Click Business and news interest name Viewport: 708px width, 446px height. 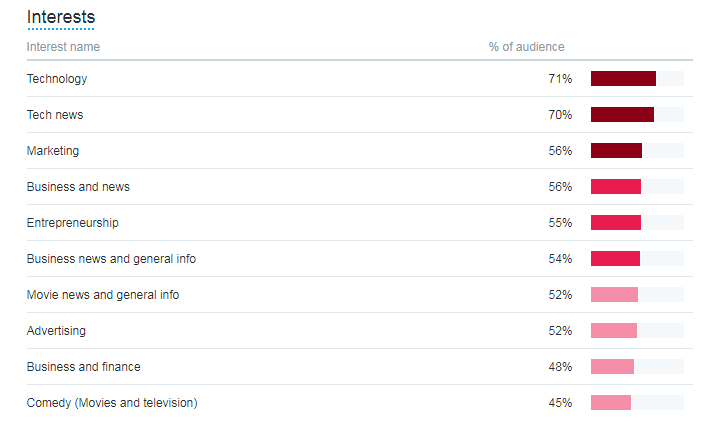tap(78, 187)
